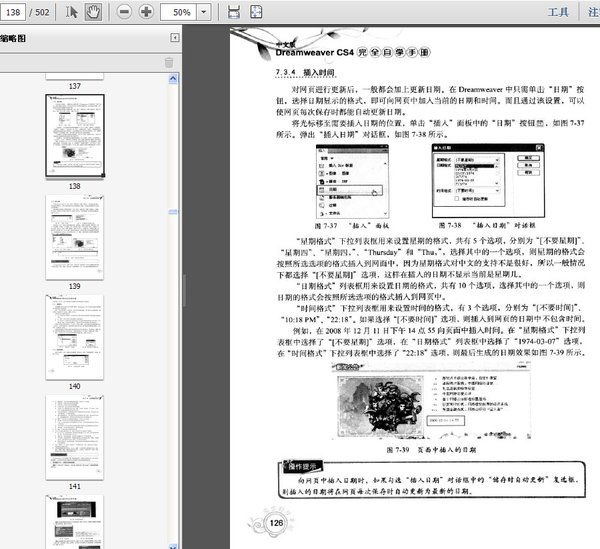The width and height of the screenshot is (600, 549).
Task: Click figure 7-39 web page image
Action: pos(431,401)
